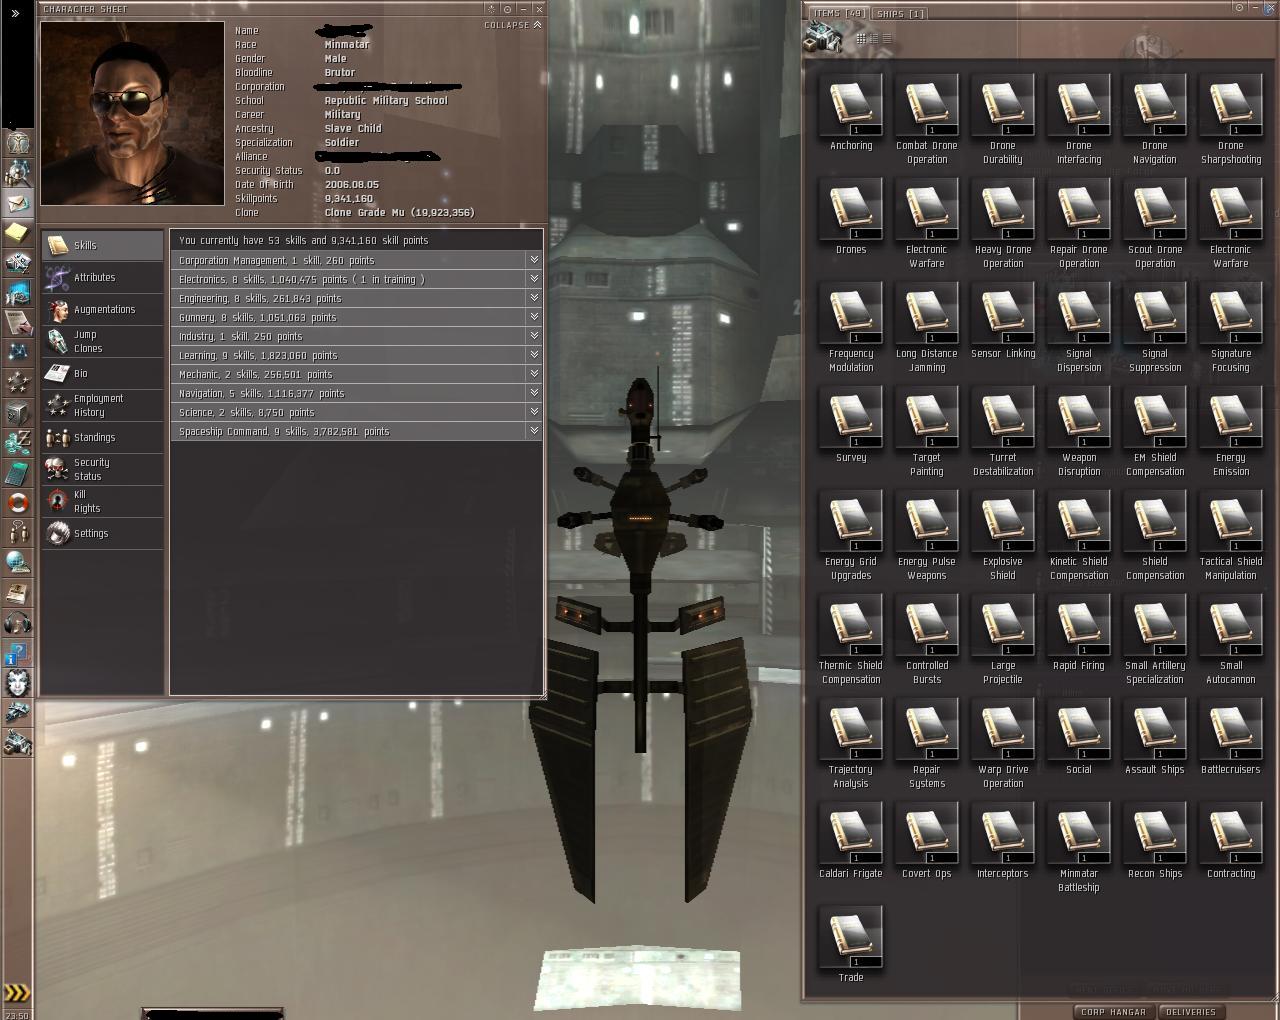Open the Augmentations tab
The height and width of the screenshot is (1020, 1280).
[102, 309]
